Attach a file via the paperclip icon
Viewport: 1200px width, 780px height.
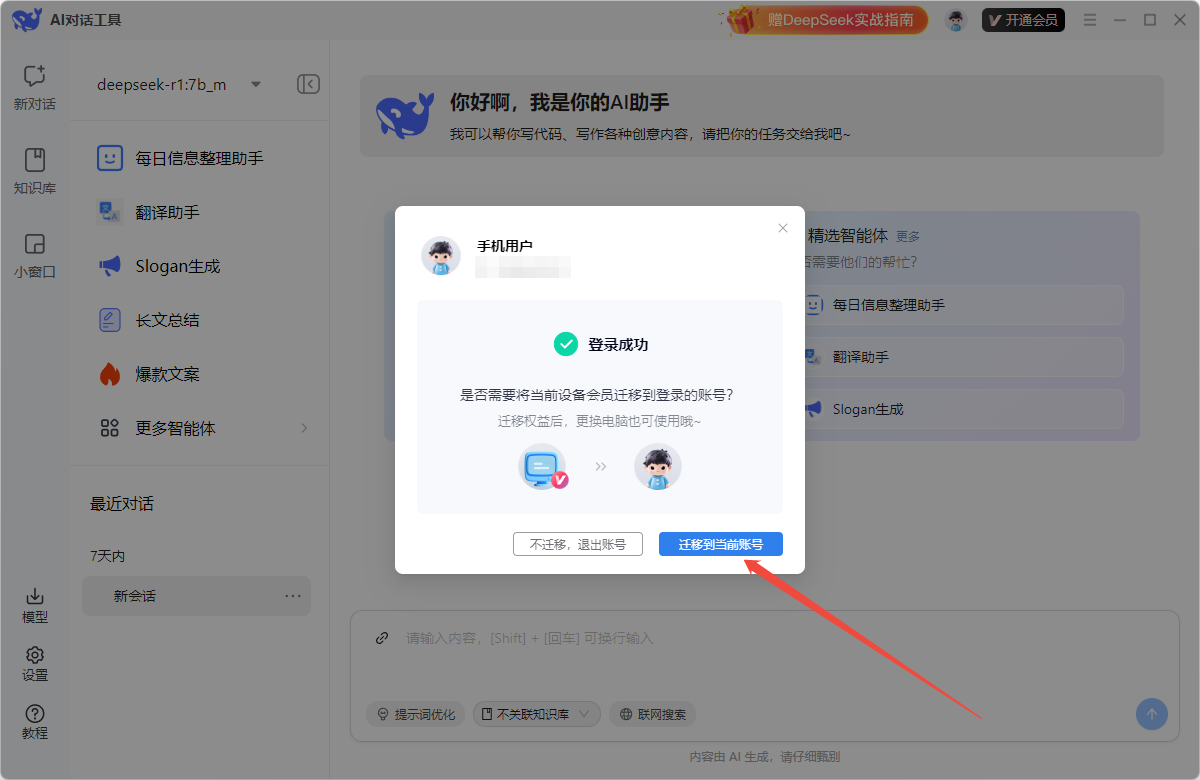(x=381, y=638)
